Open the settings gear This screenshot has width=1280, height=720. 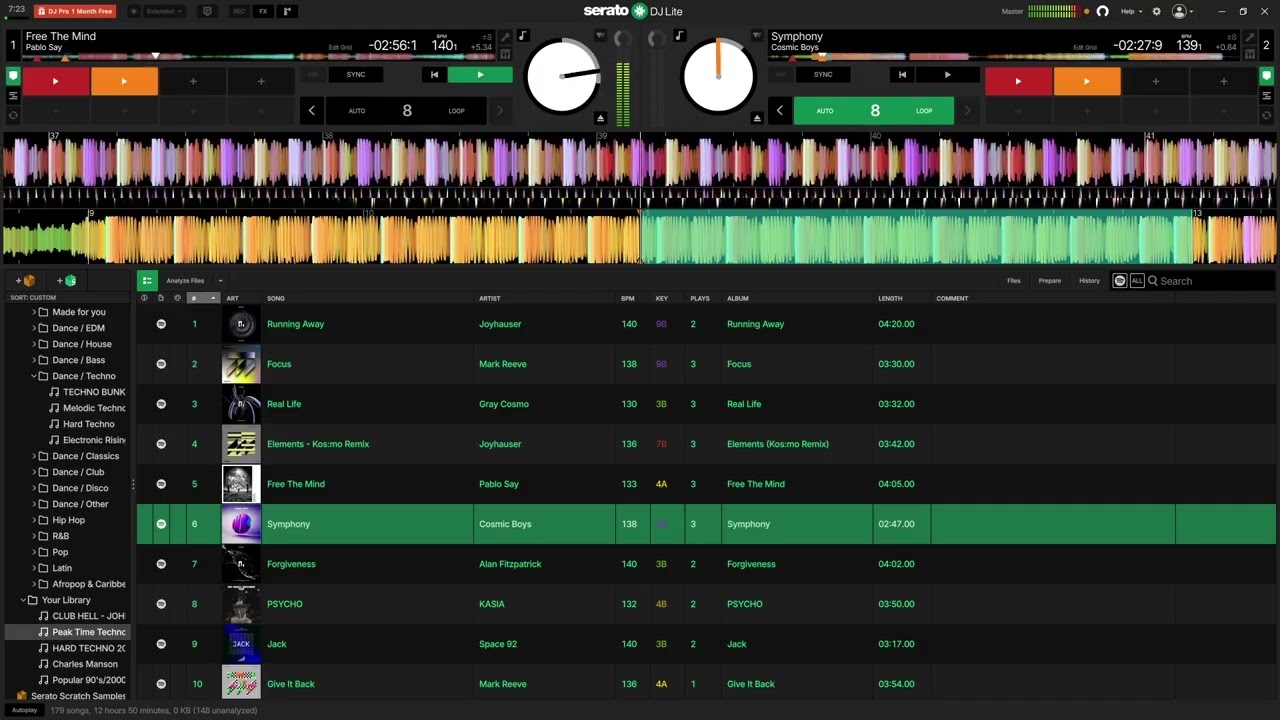pyautogui.click(x=1157, y=11)
